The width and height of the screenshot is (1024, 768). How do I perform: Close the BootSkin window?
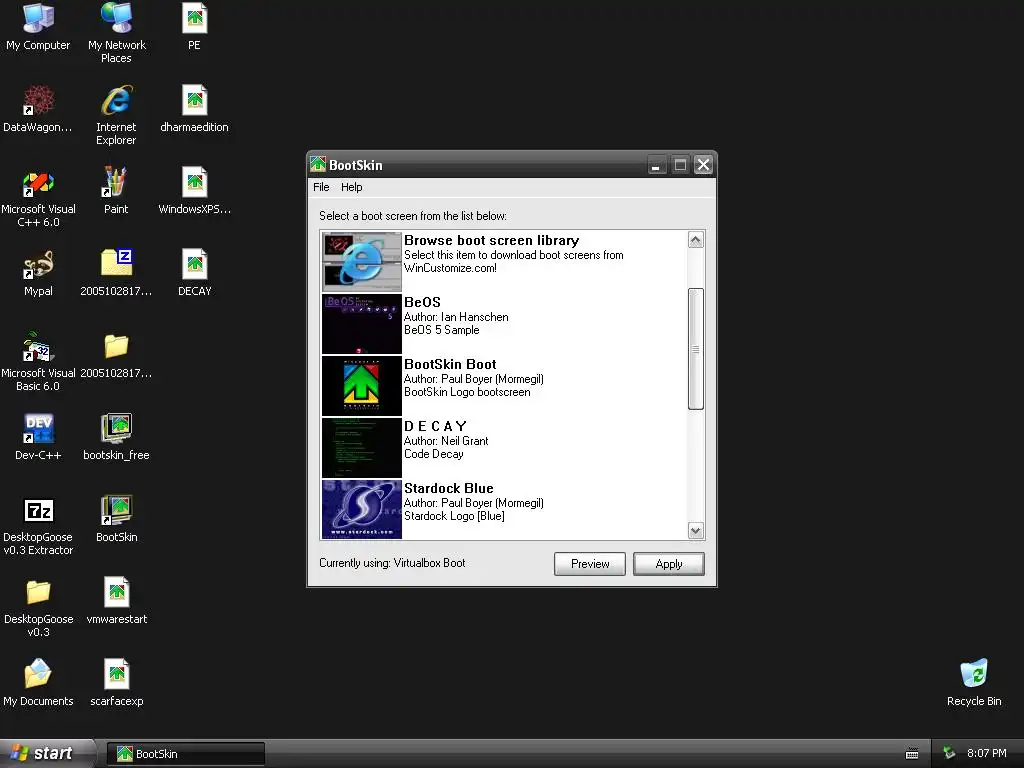pyautogui.click(x=703, y=165)
